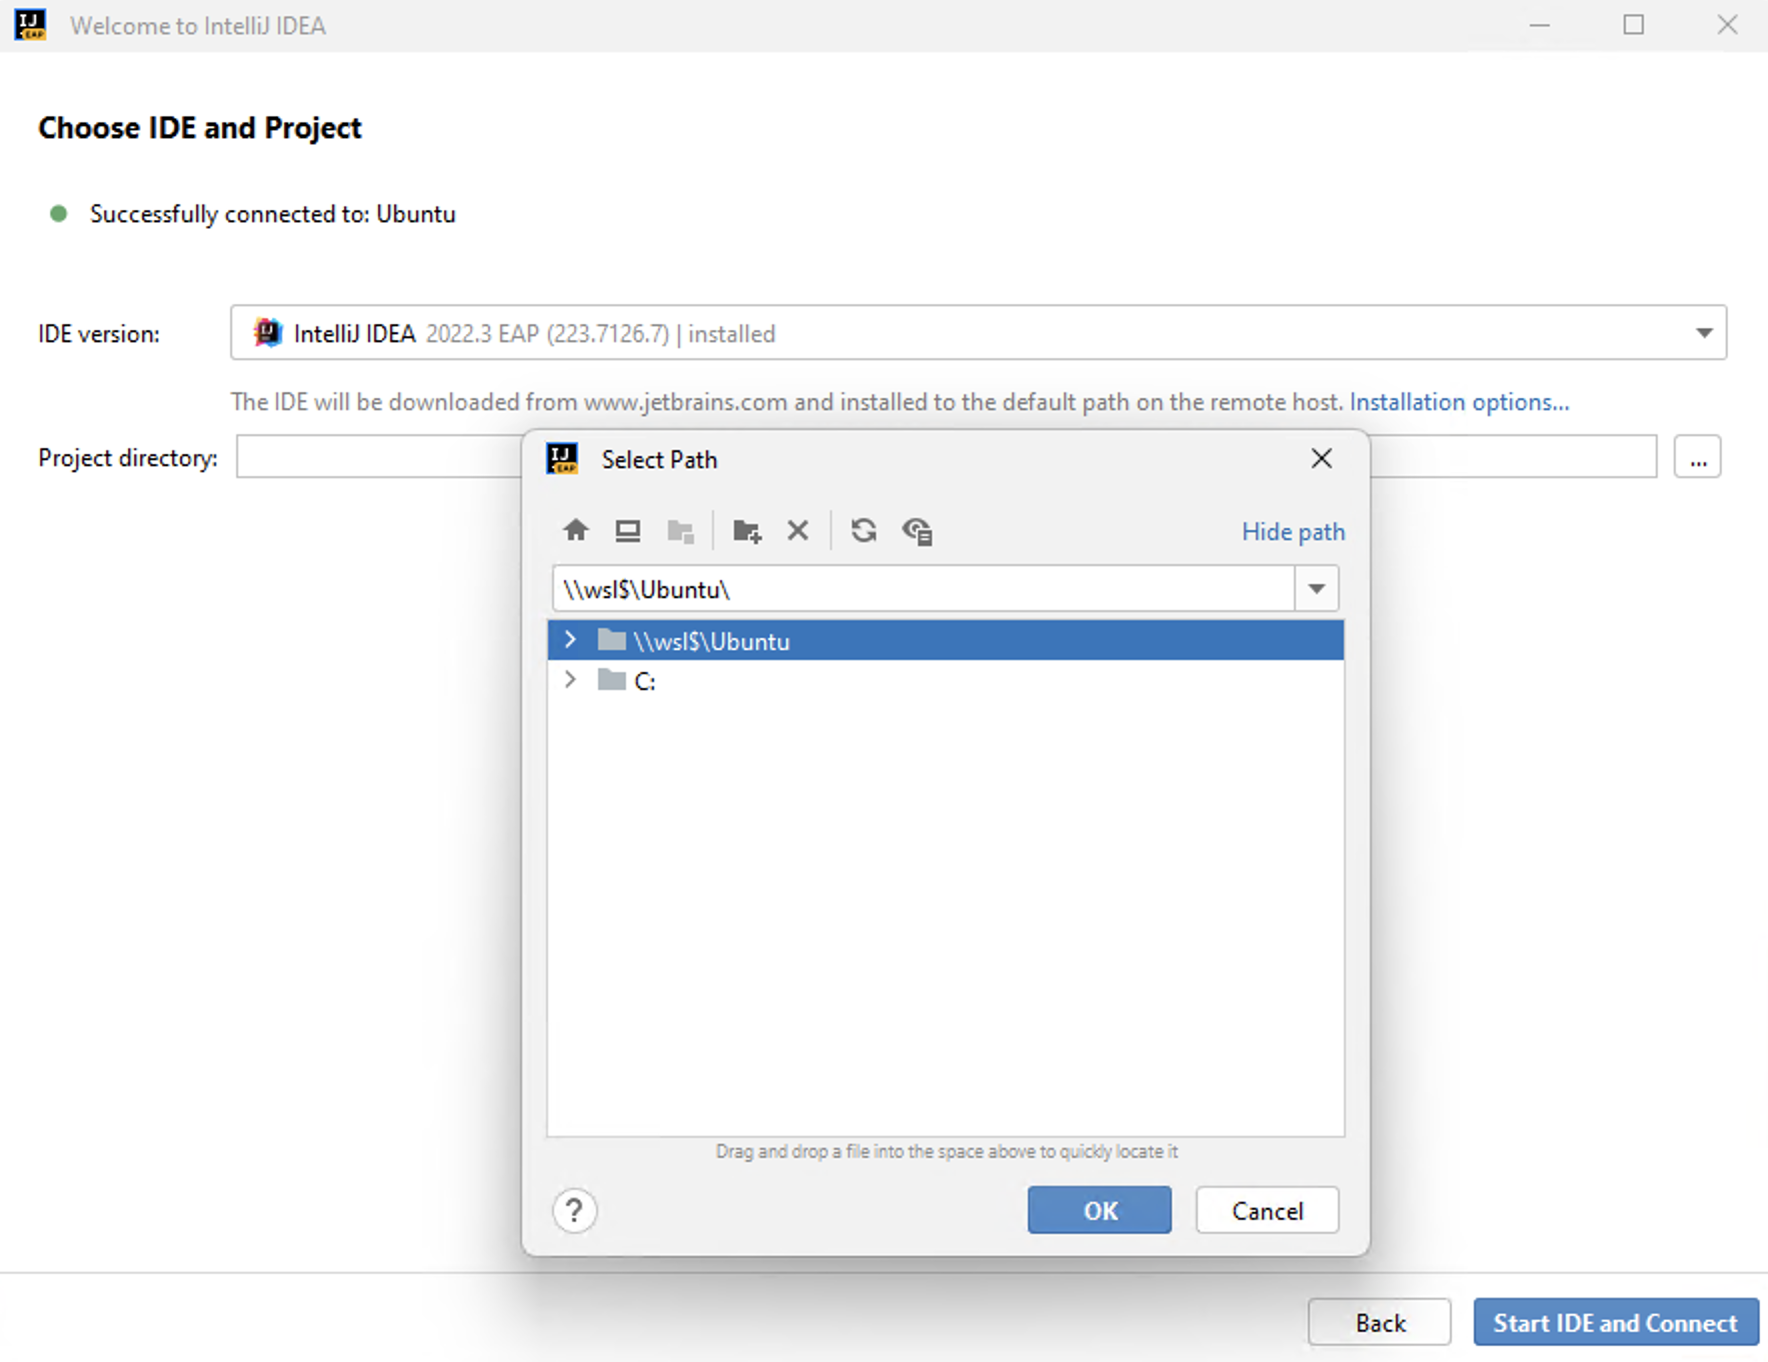Open Installation options link
The image size is (1768, 1362).
[x=1458, y=402]
